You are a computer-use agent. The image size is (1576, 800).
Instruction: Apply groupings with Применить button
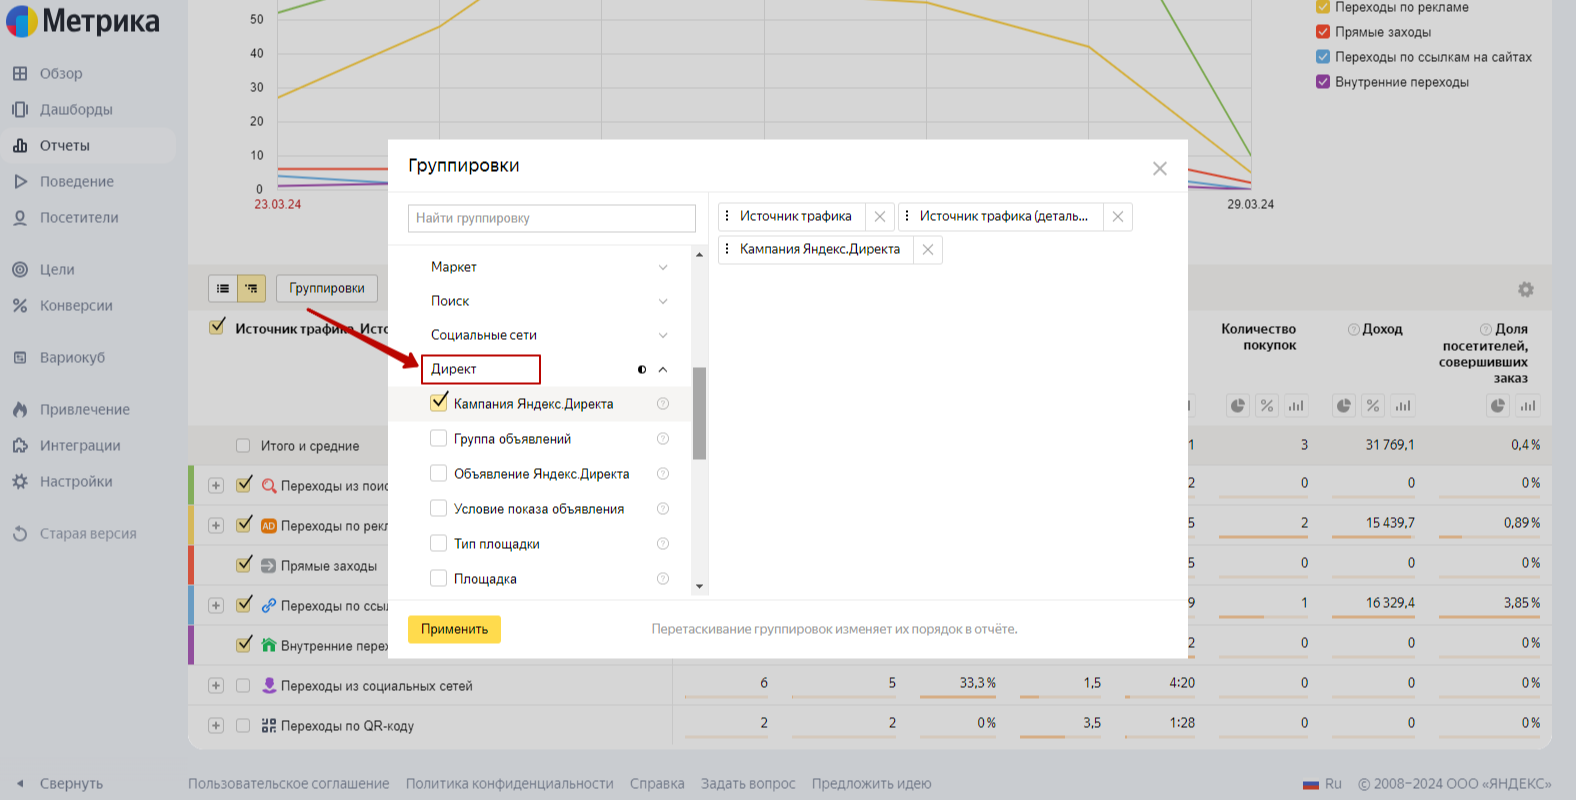click(x=454, y=629)
